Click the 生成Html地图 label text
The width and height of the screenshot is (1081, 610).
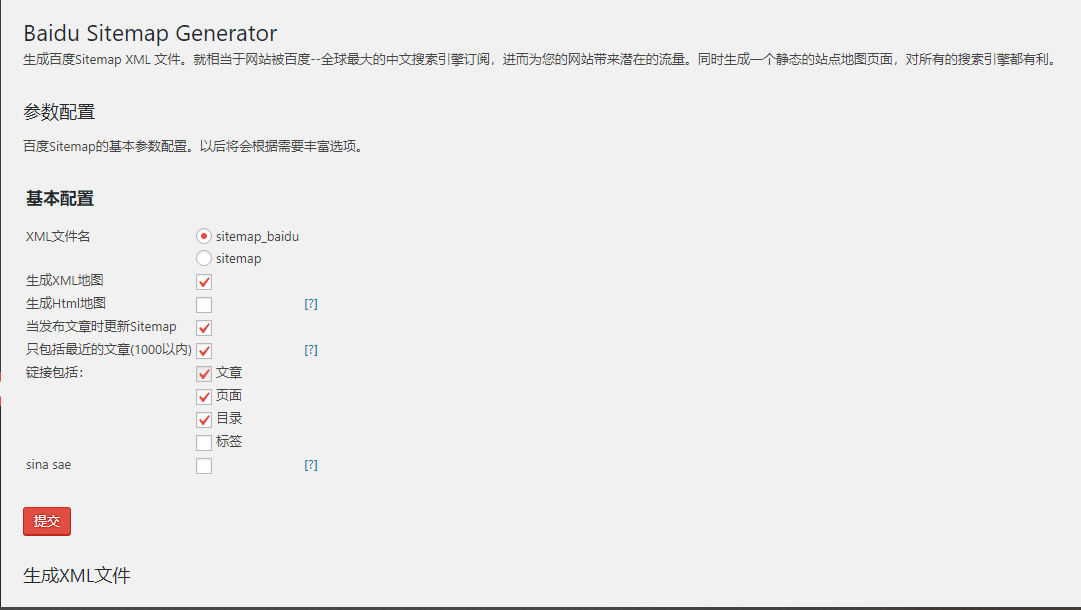(66, 303)
